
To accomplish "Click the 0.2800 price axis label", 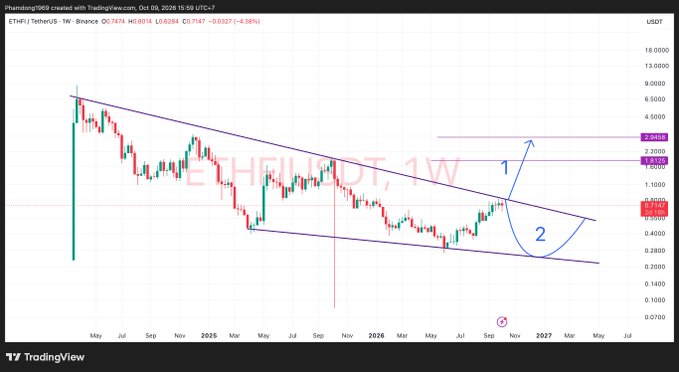I will [x=656, y=251].
